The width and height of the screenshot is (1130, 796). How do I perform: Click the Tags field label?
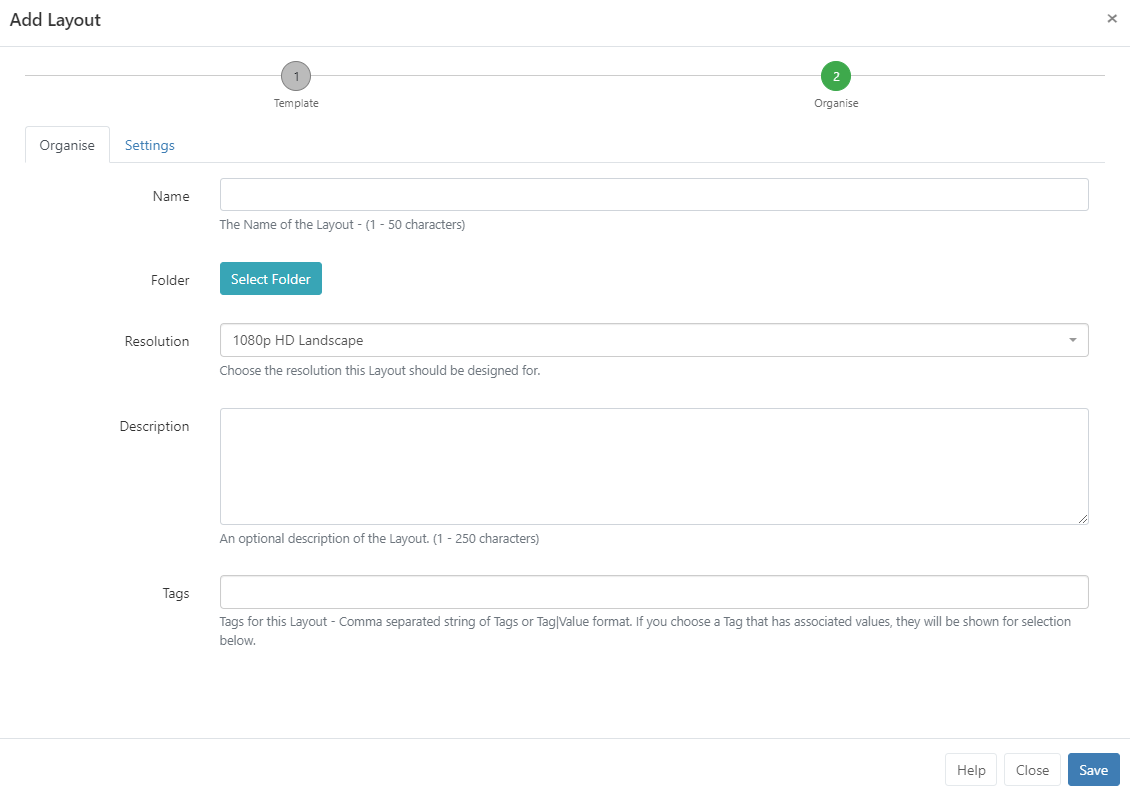pyautogui.click(x=176, y=593)
